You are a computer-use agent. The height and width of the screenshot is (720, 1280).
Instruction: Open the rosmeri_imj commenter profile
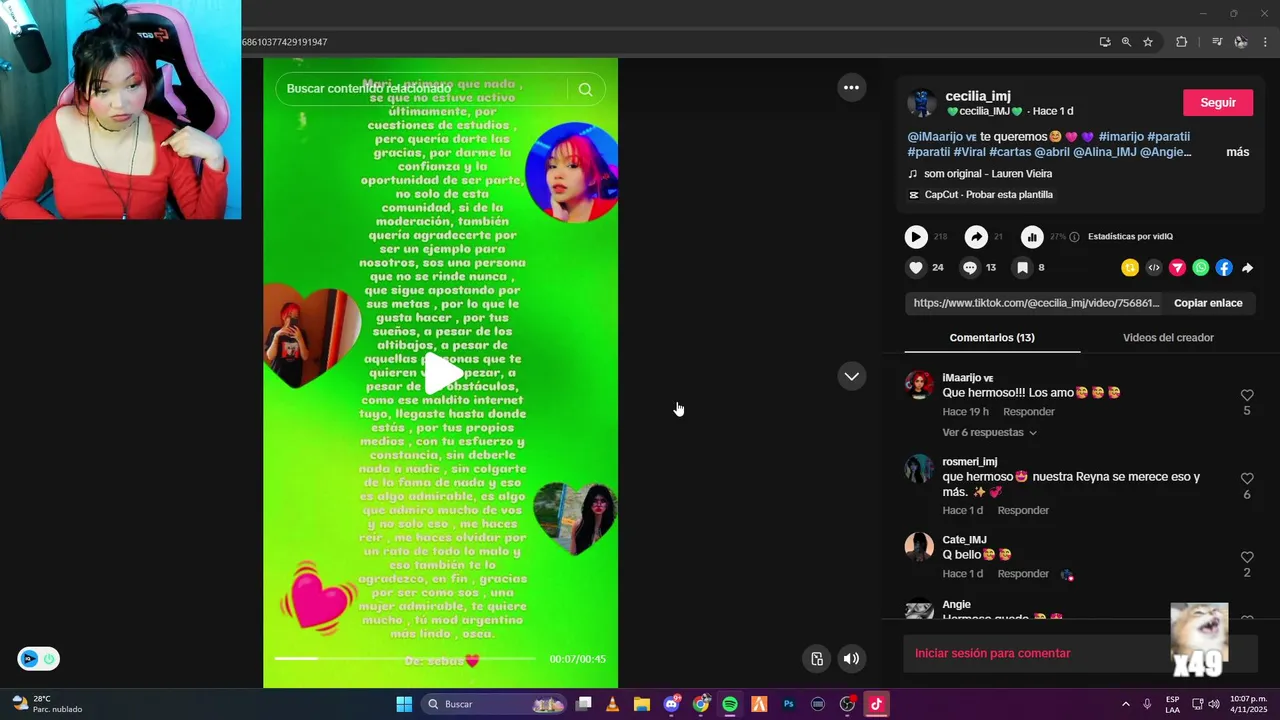[969, 462]
